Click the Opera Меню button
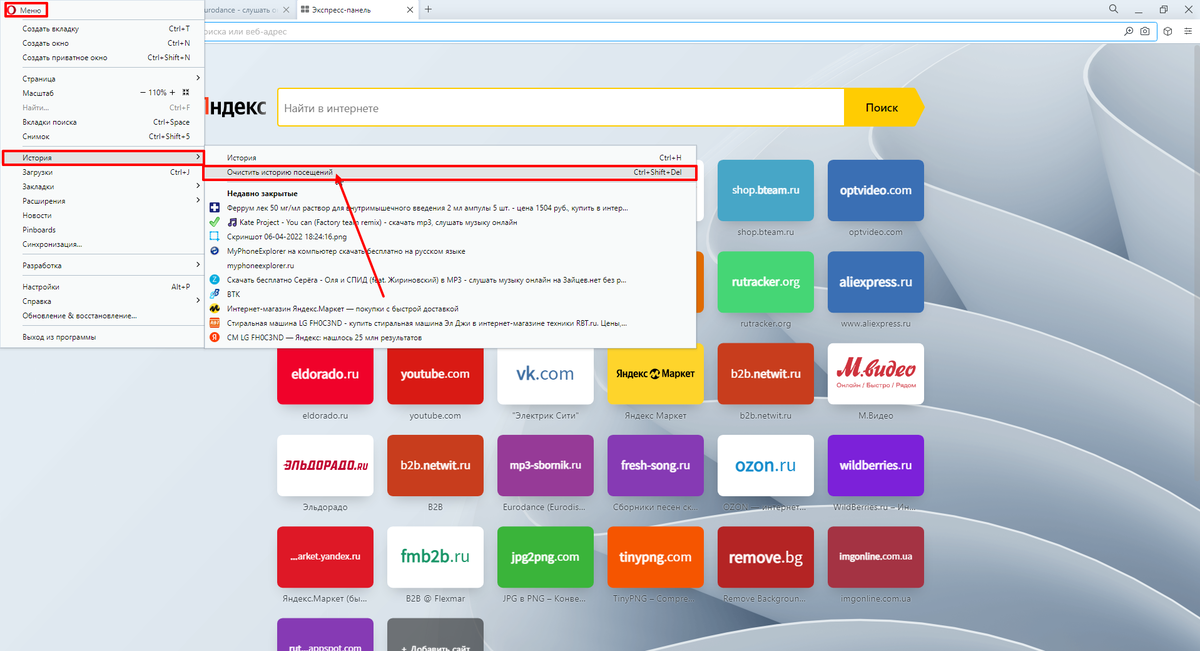 click(25, 9)
